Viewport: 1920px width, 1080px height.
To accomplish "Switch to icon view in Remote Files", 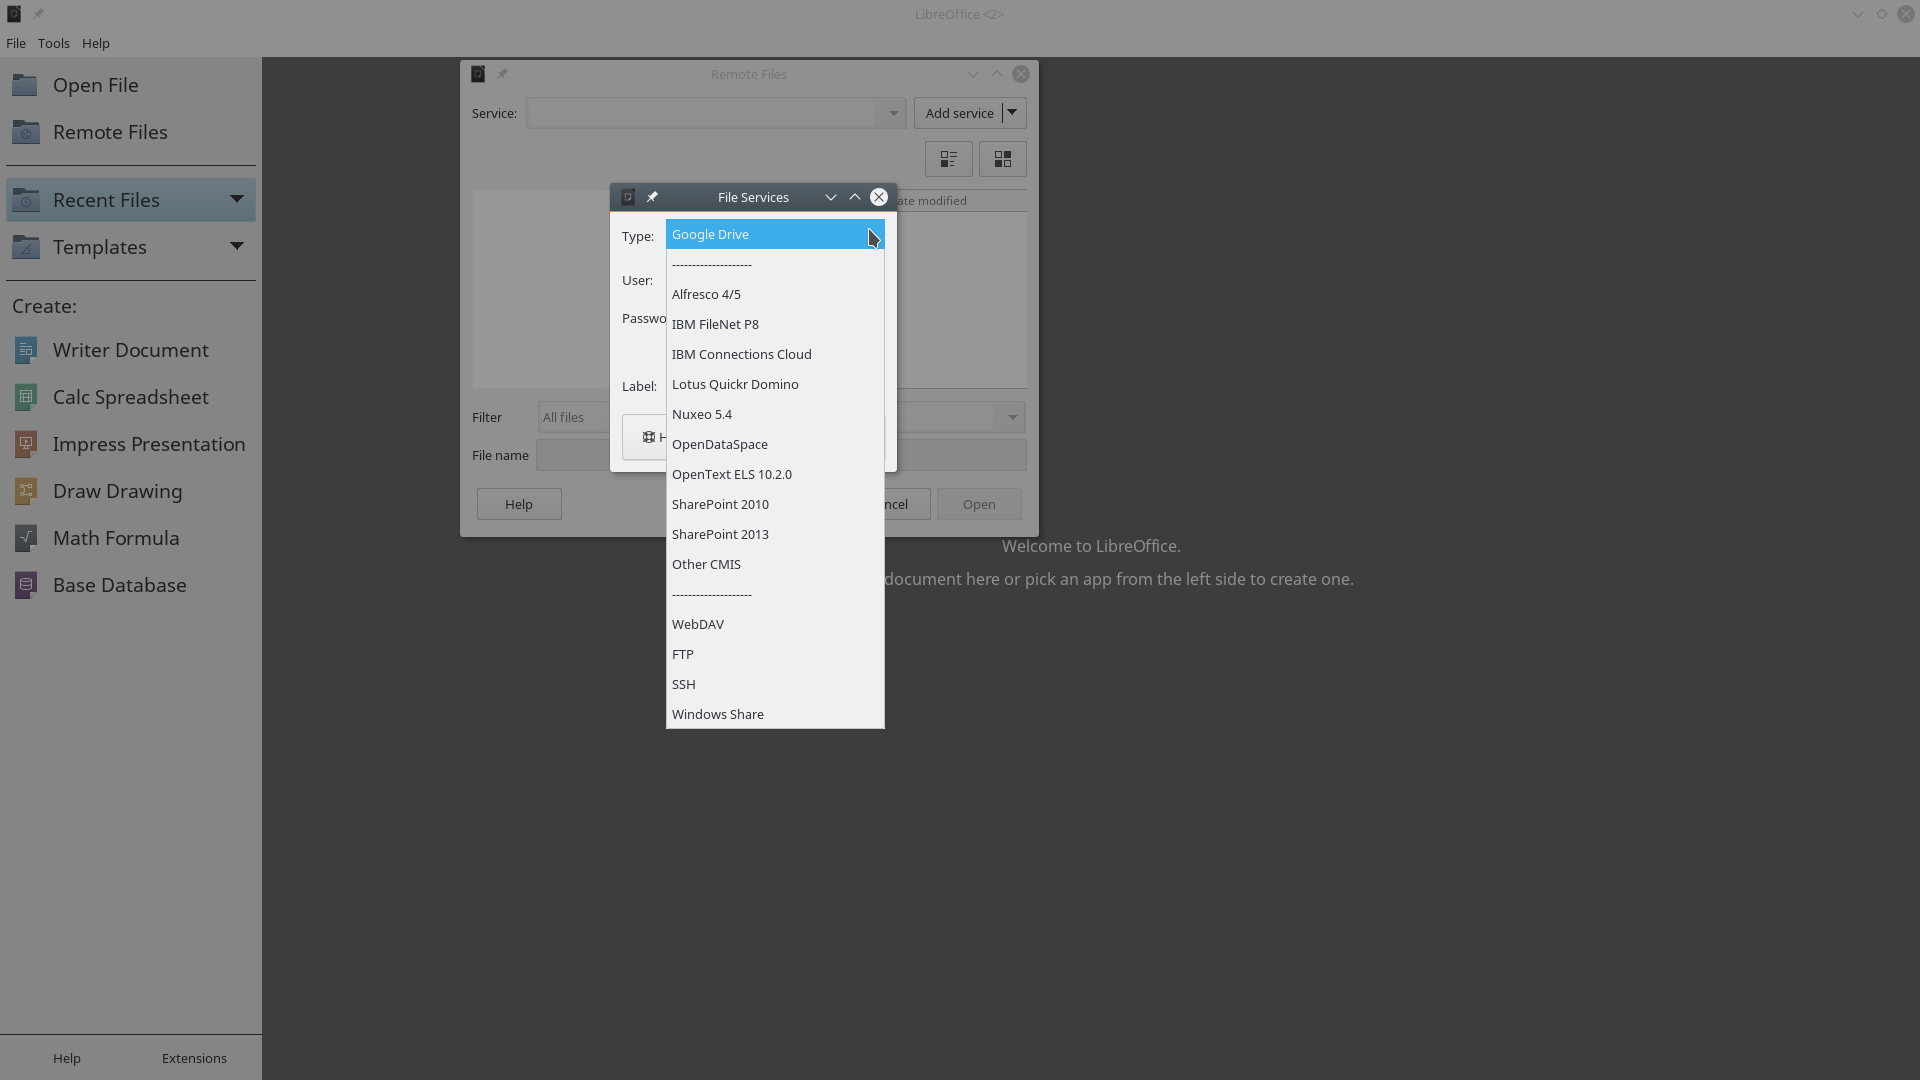I will pos(1002,158).
